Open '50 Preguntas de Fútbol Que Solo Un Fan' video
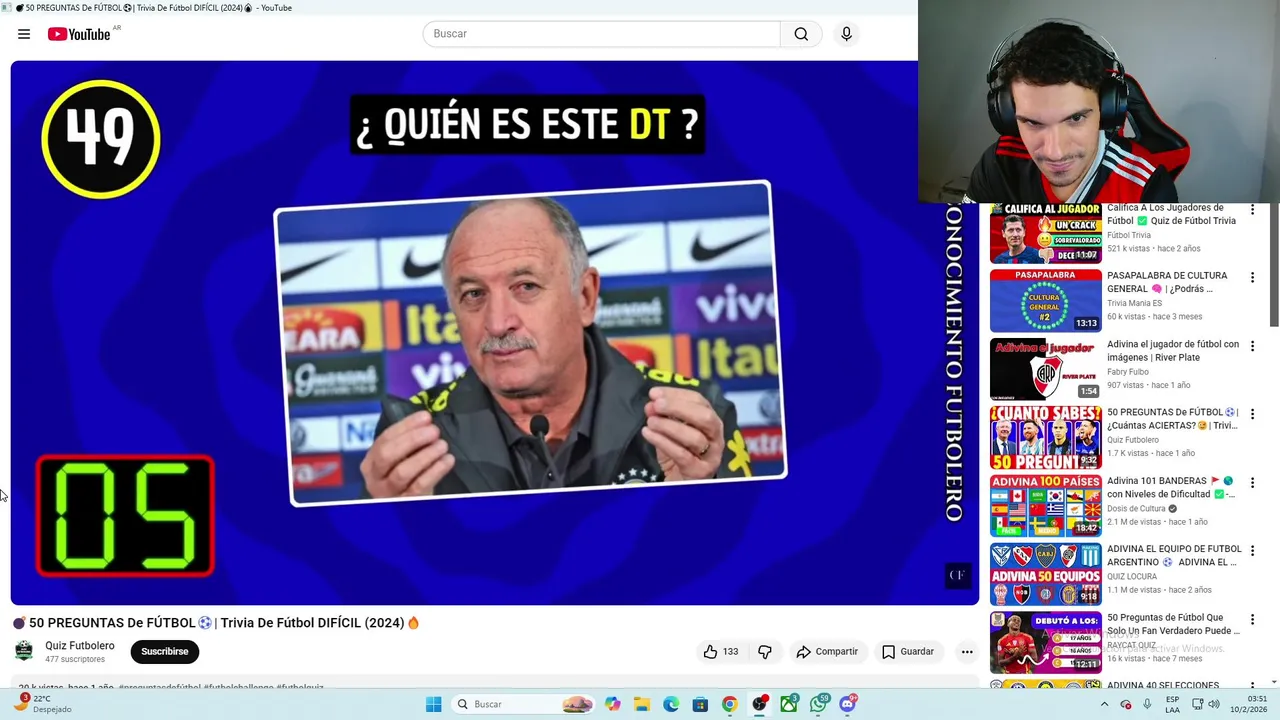The image size is (1280, 720). click(1173, 624)
